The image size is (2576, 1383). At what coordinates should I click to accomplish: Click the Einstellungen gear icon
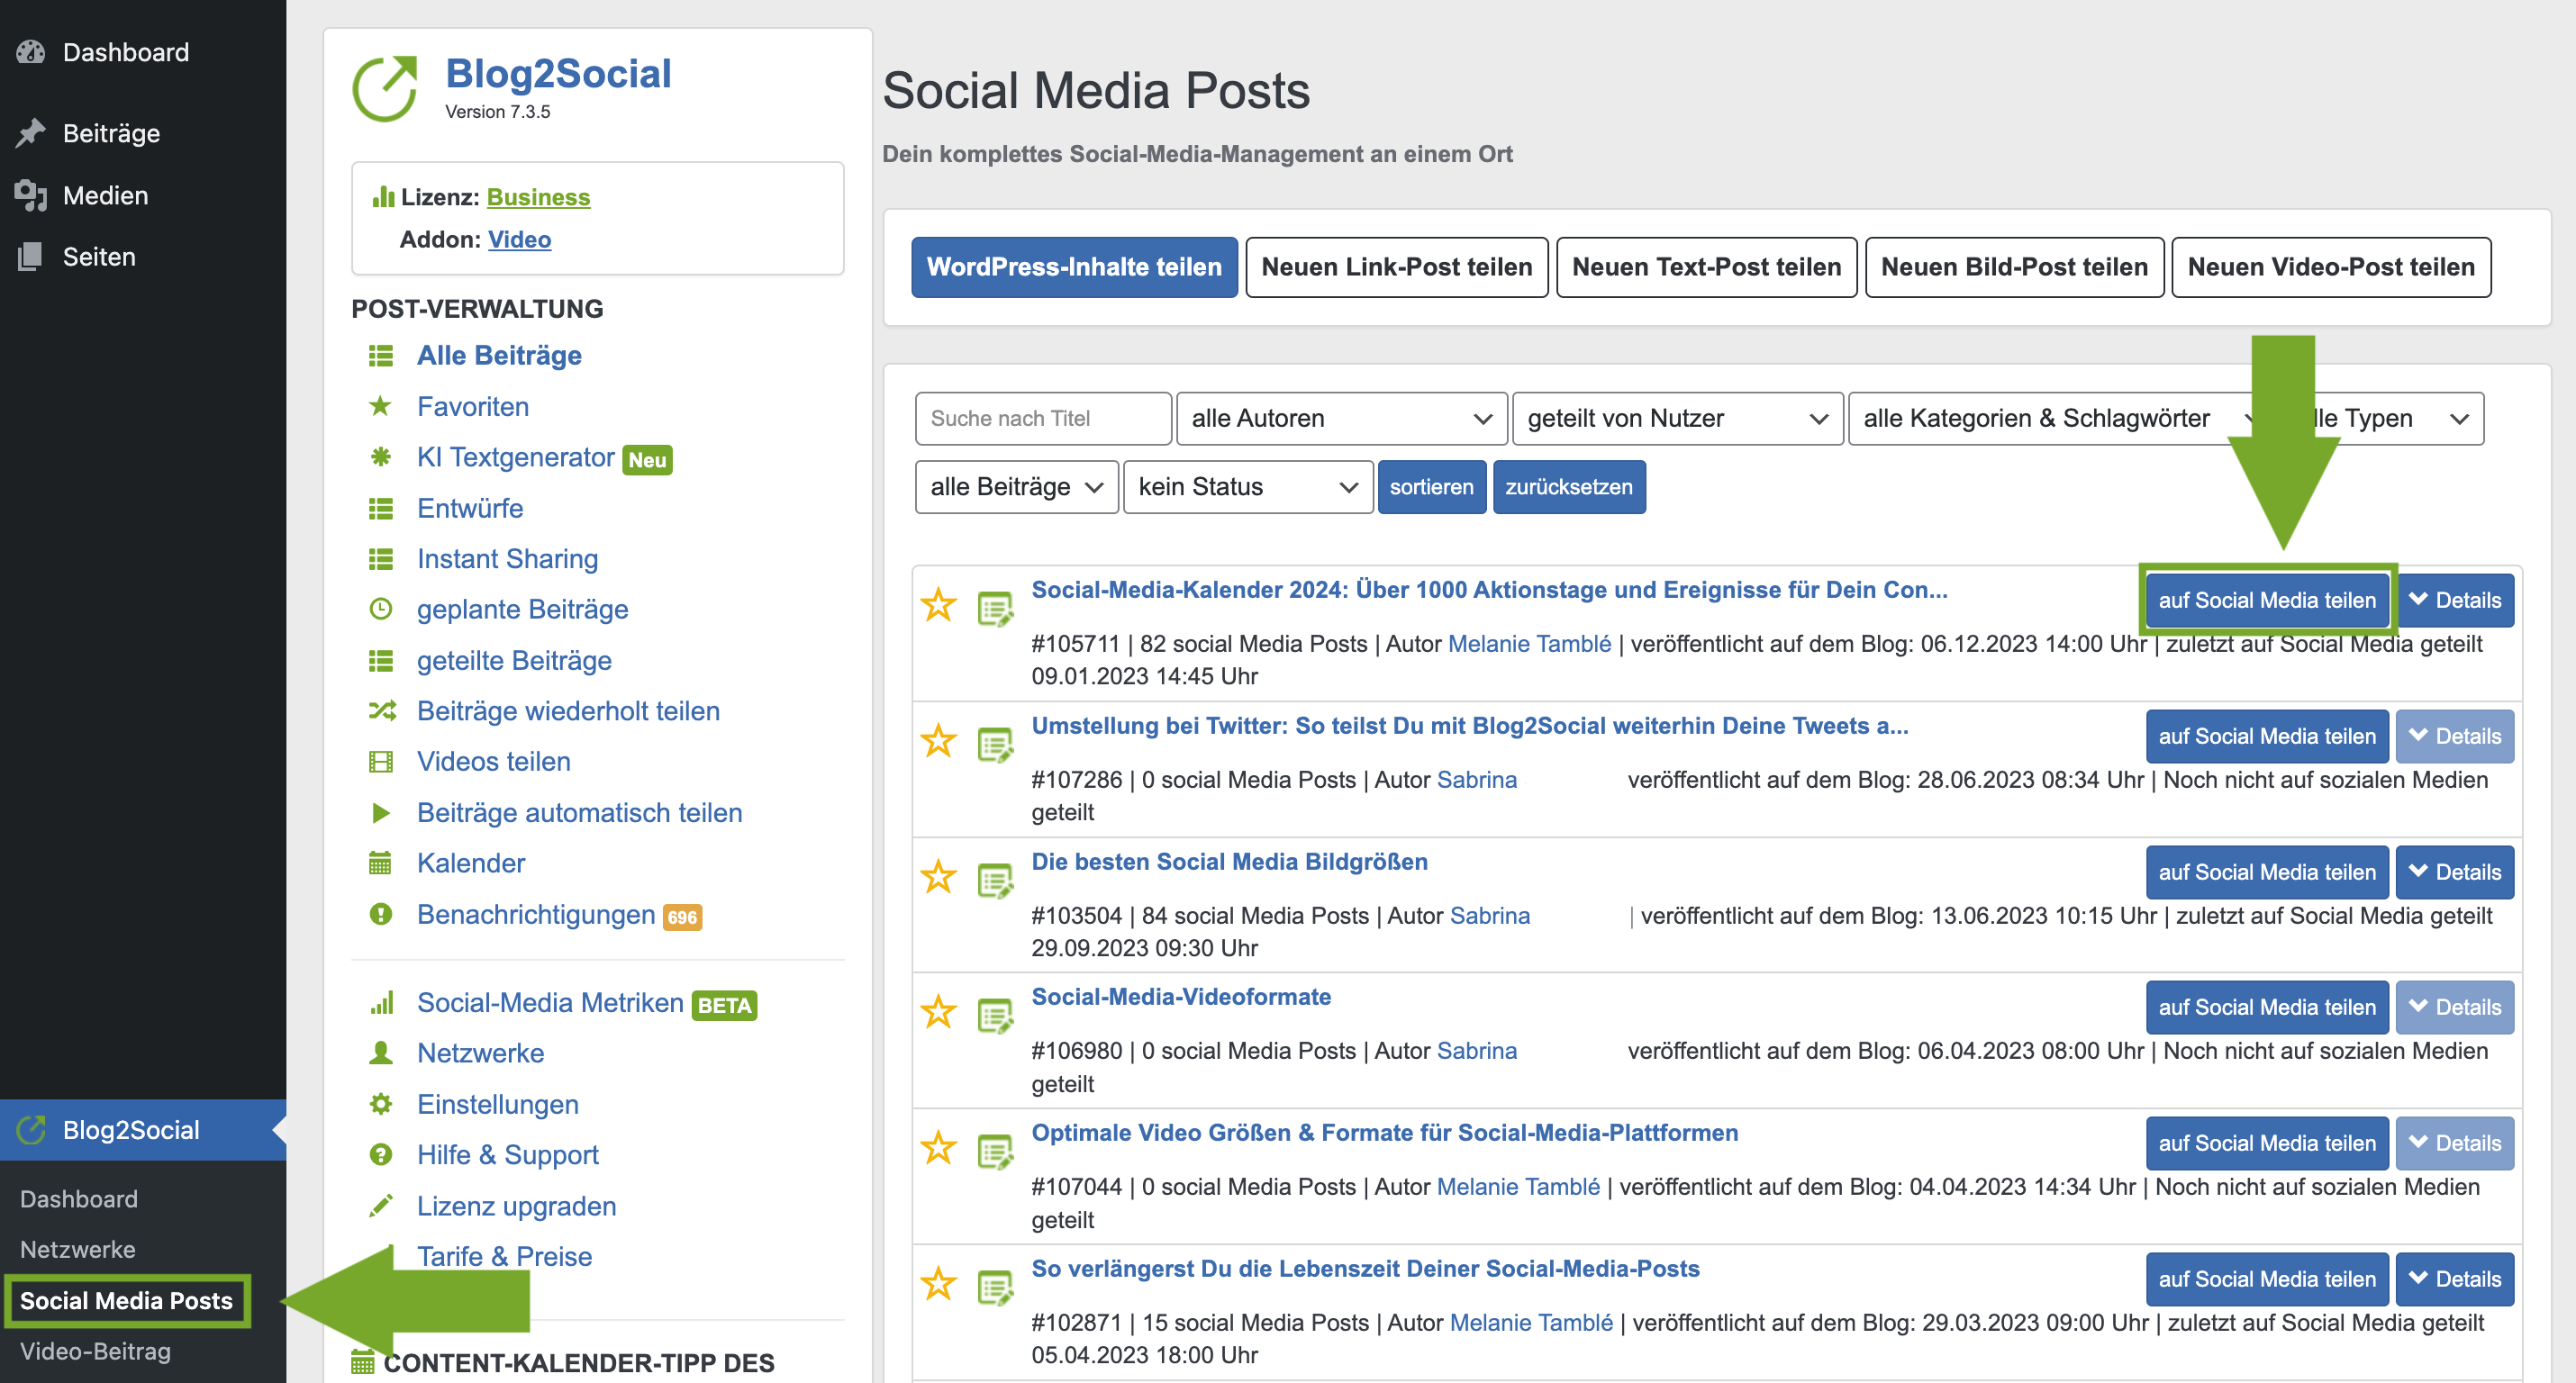380,1104
